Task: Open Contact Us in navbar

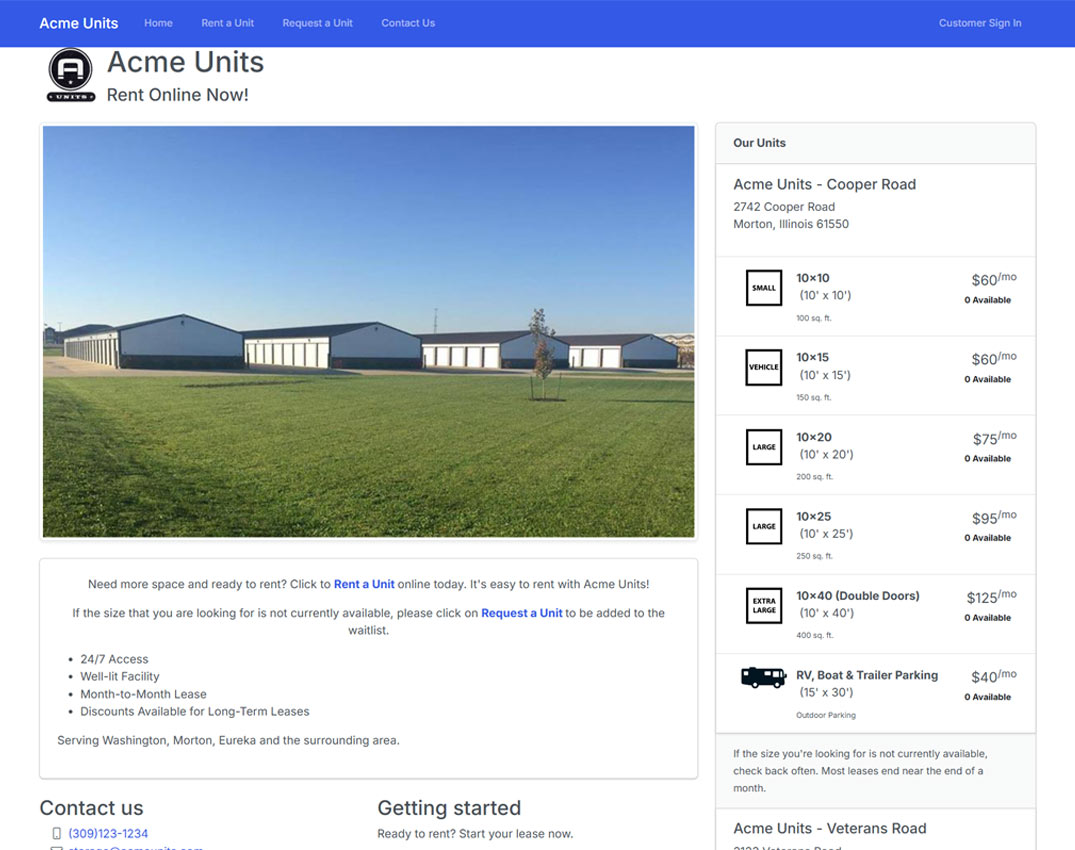Action: 408,23
